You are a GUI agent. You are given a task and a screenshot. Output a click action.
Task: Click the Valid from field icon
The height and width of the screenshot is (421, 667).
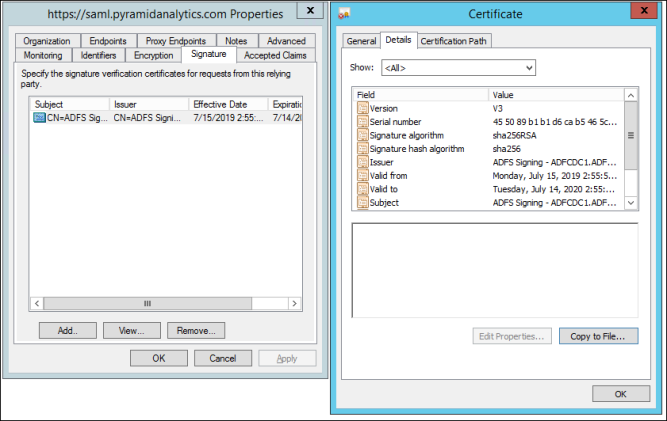tap(362, 176)
